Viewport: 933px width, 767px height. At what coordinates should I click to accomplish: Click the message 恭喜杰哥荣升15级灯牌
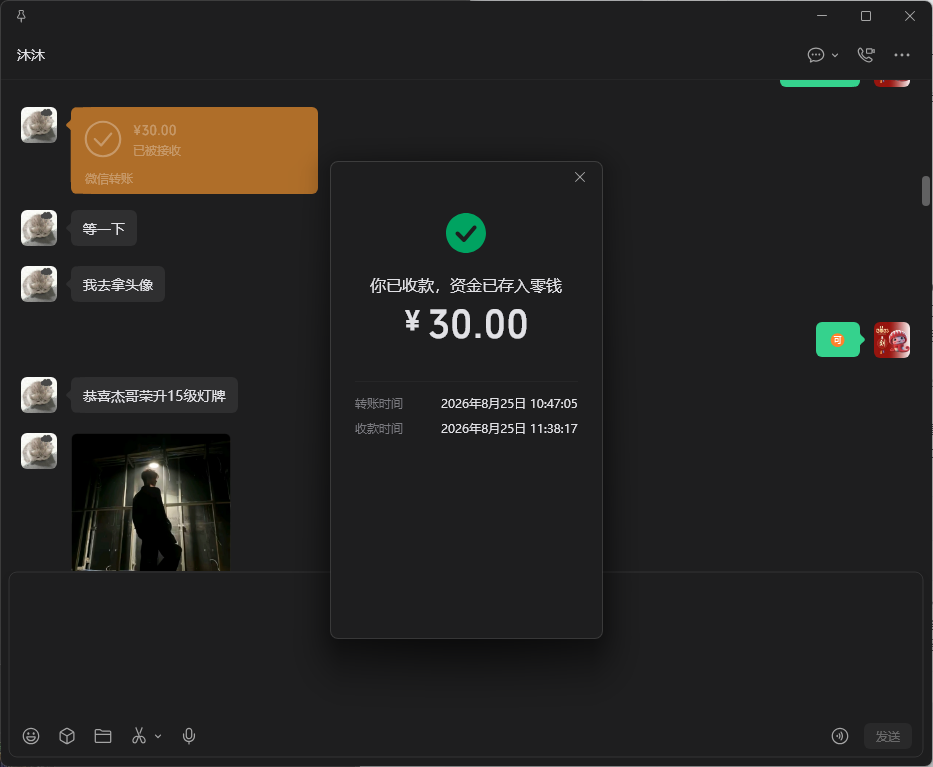(x=154, y=396)
